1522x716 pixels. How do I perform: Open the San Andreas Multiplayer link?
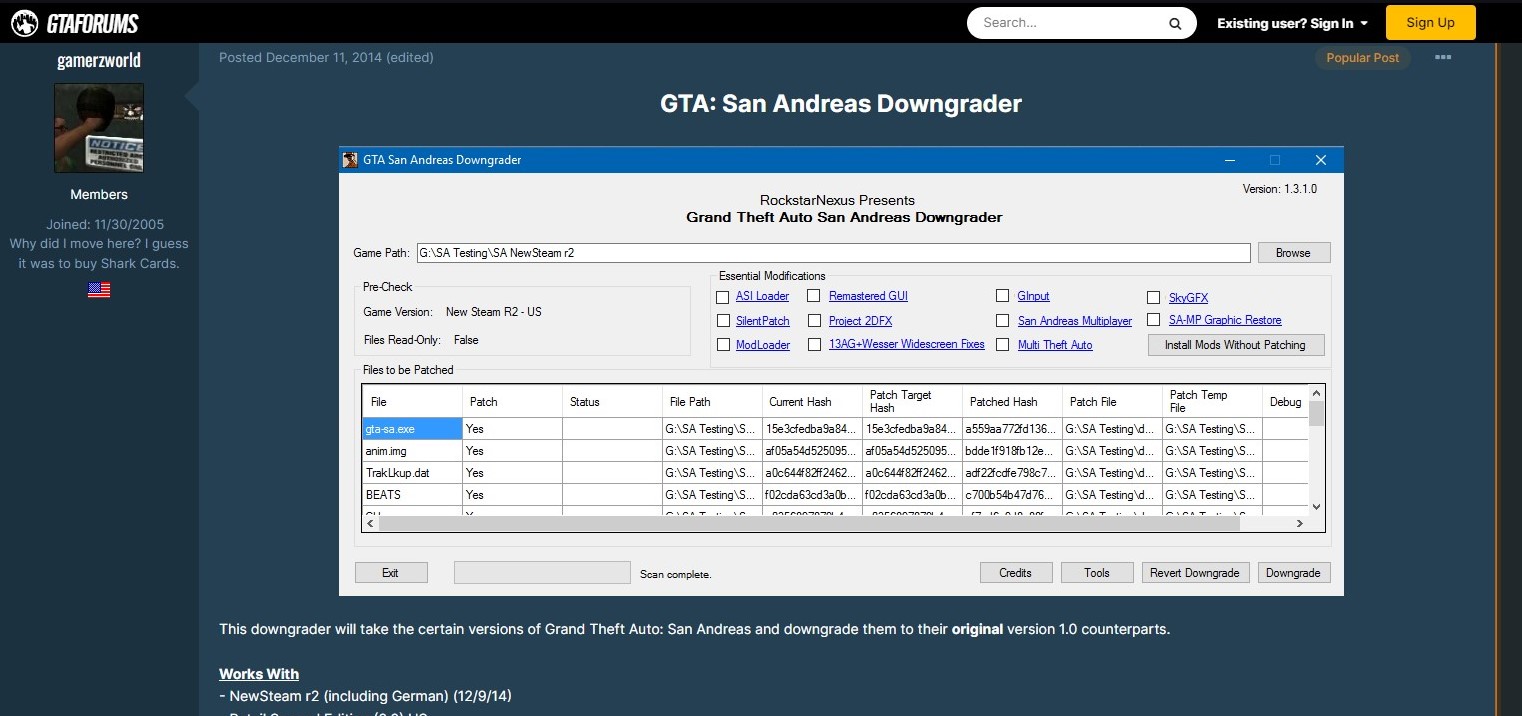click(1074, 321)
